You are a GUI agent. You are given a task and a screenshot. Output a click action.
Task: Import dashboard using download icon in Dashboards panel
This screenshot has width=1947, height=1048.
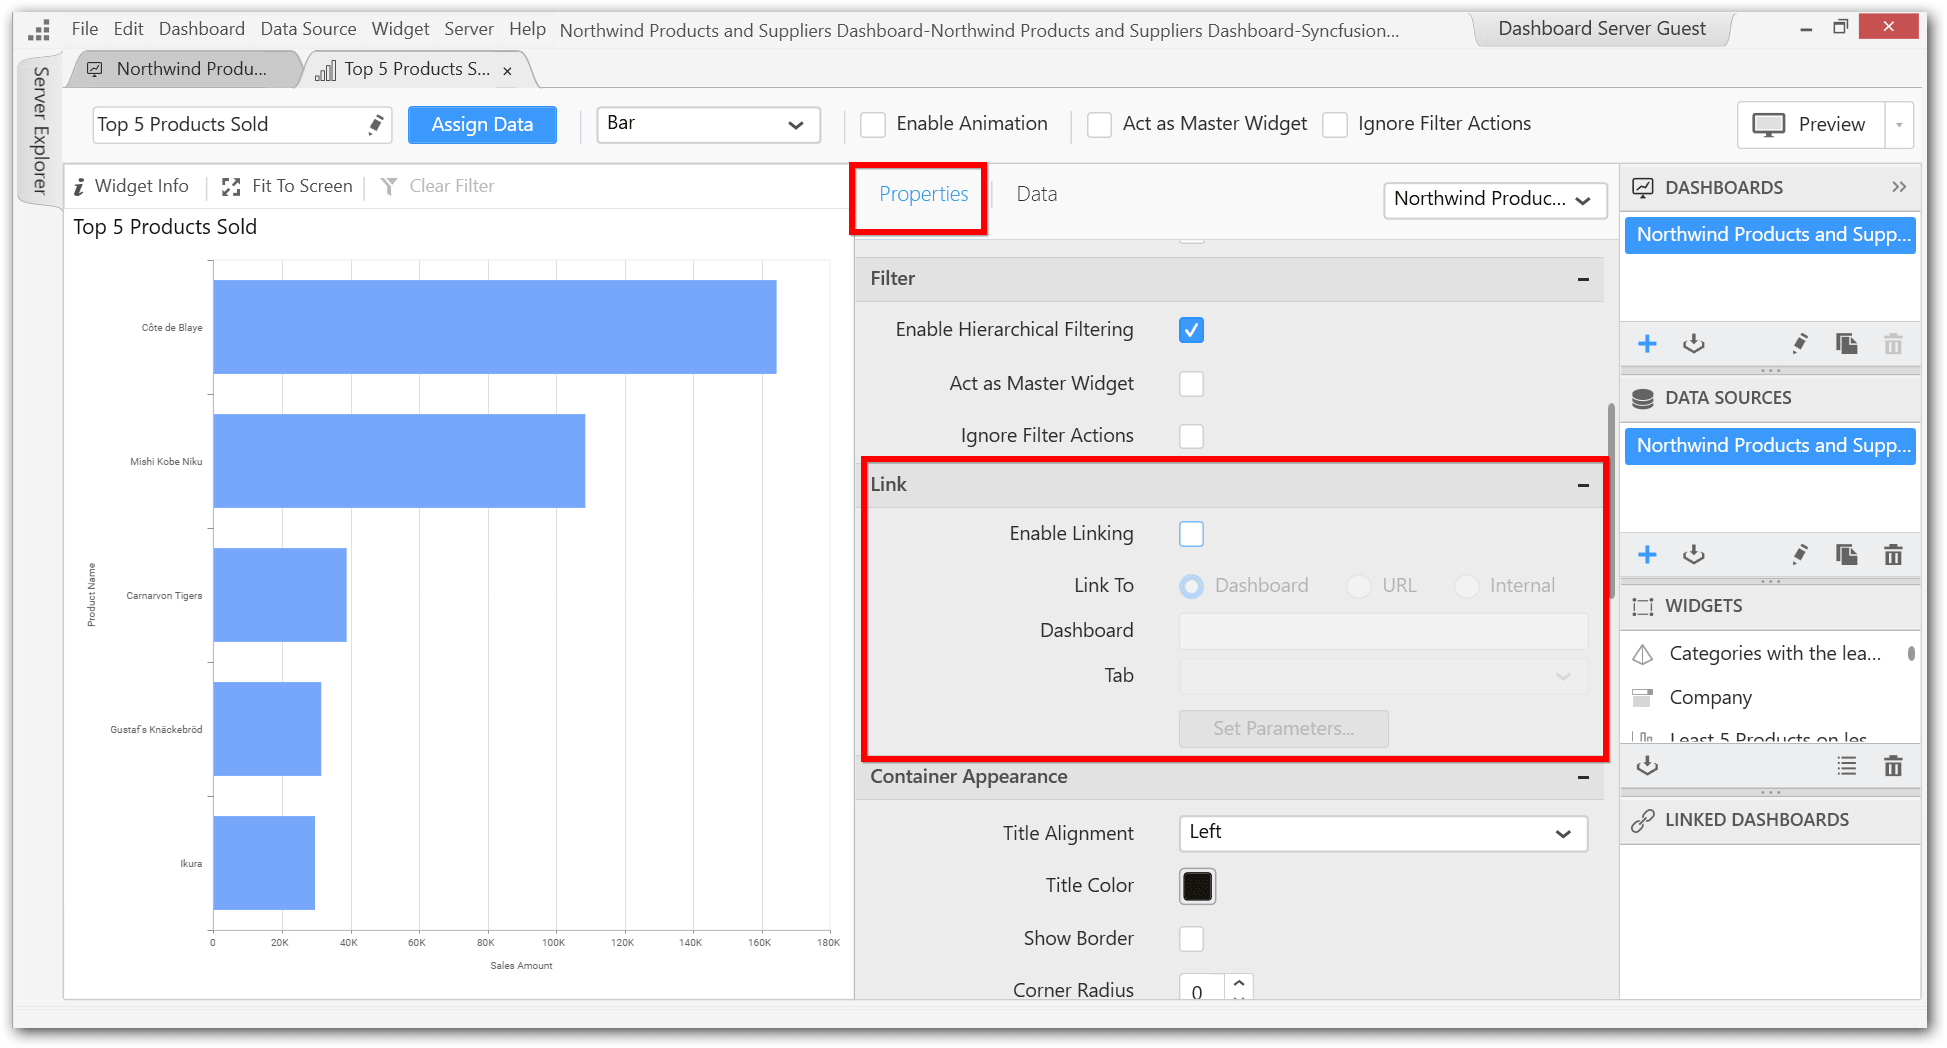pyautogui.click(x=1693, y=344)
